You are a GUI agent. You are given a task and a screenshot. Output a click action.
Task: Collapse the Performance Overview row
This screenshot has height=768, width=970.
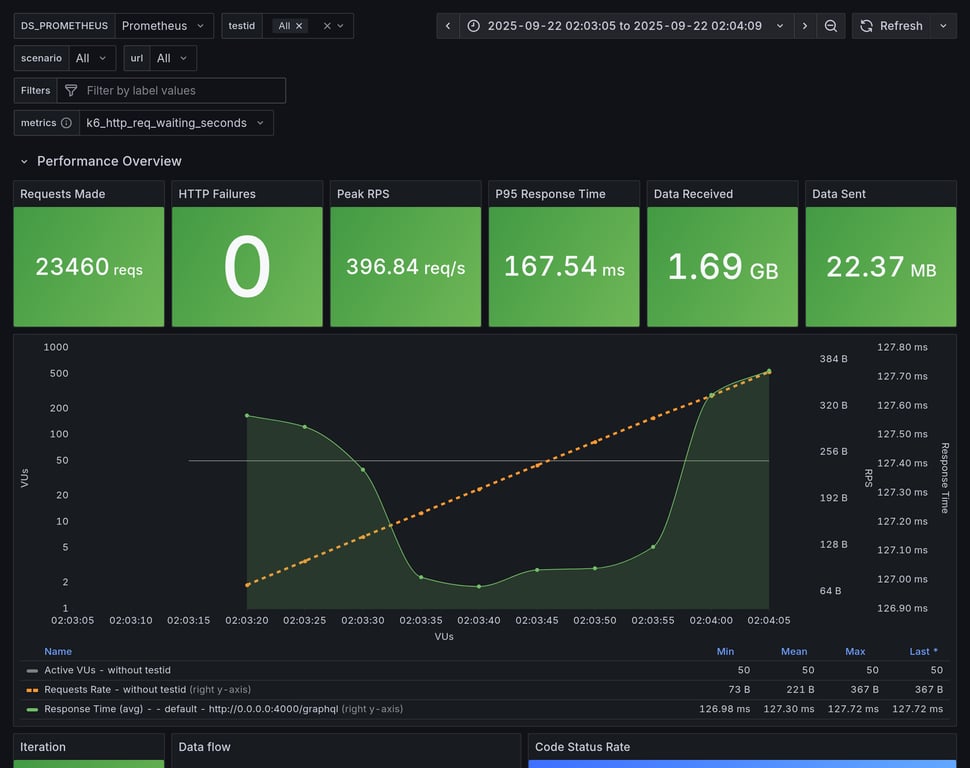(26, 161)
